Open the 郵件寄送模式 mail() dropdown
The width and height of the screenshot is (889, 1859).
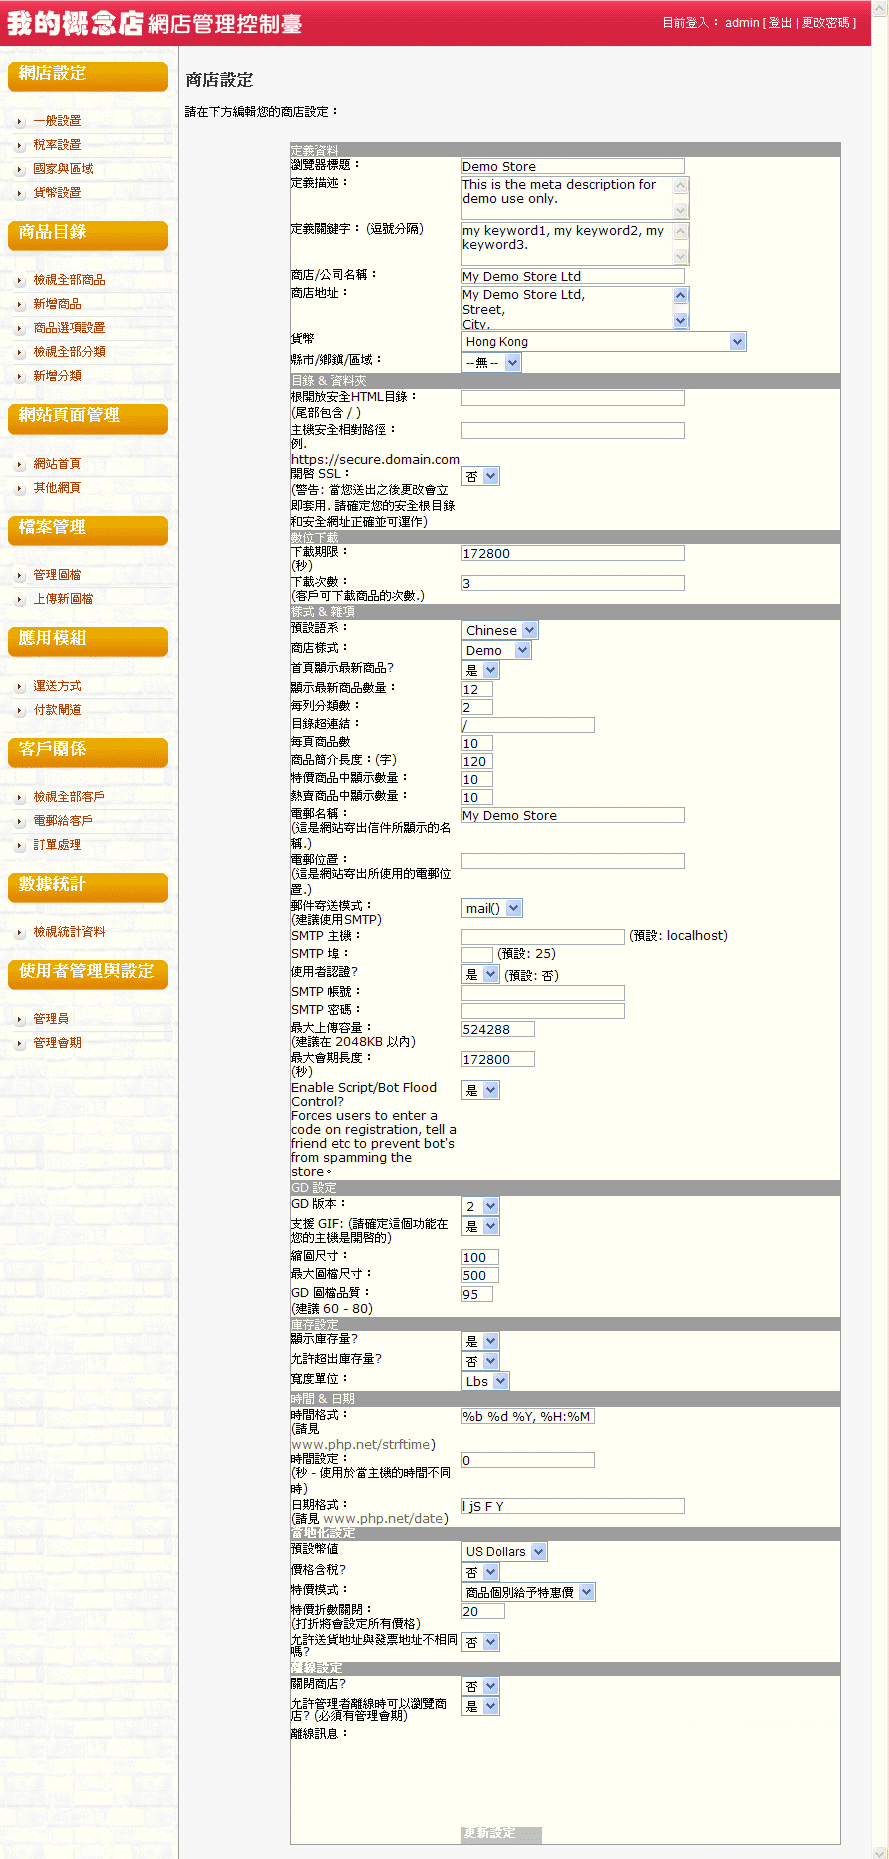(492, 909)
